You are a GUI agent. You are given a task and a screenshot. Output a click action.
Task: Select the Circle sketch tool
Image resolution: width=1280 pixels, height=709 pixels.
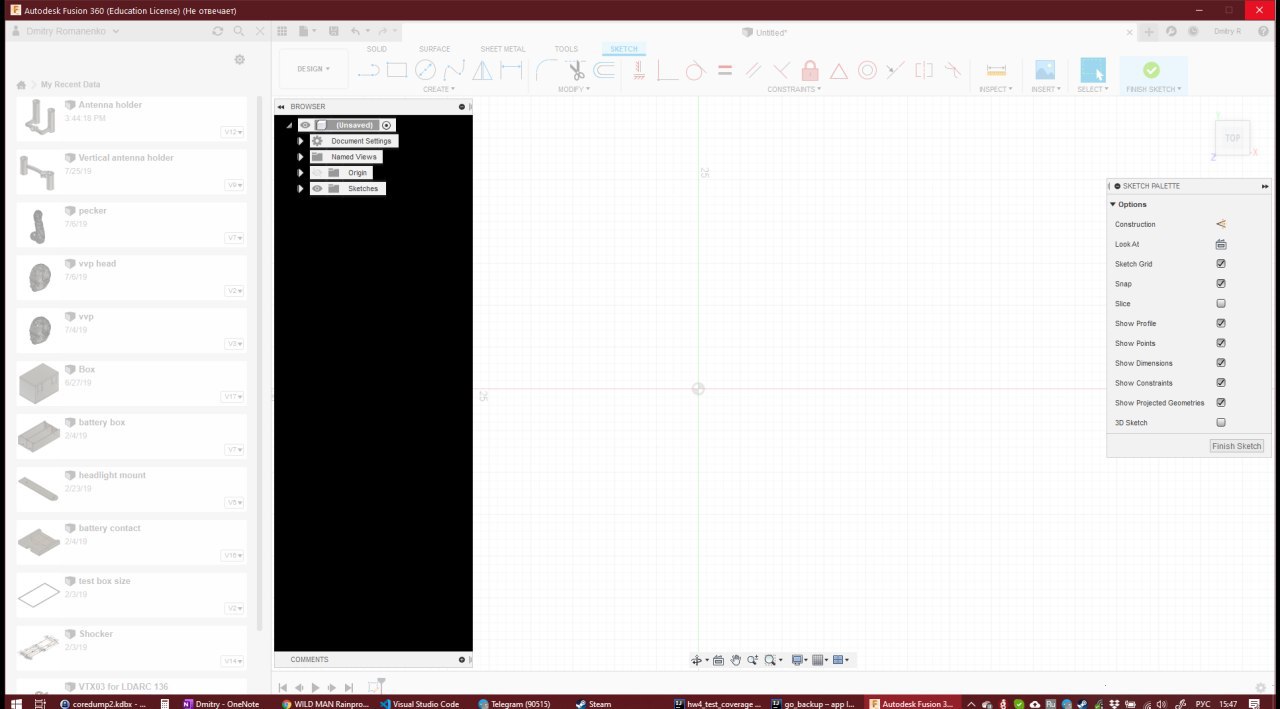425,70
